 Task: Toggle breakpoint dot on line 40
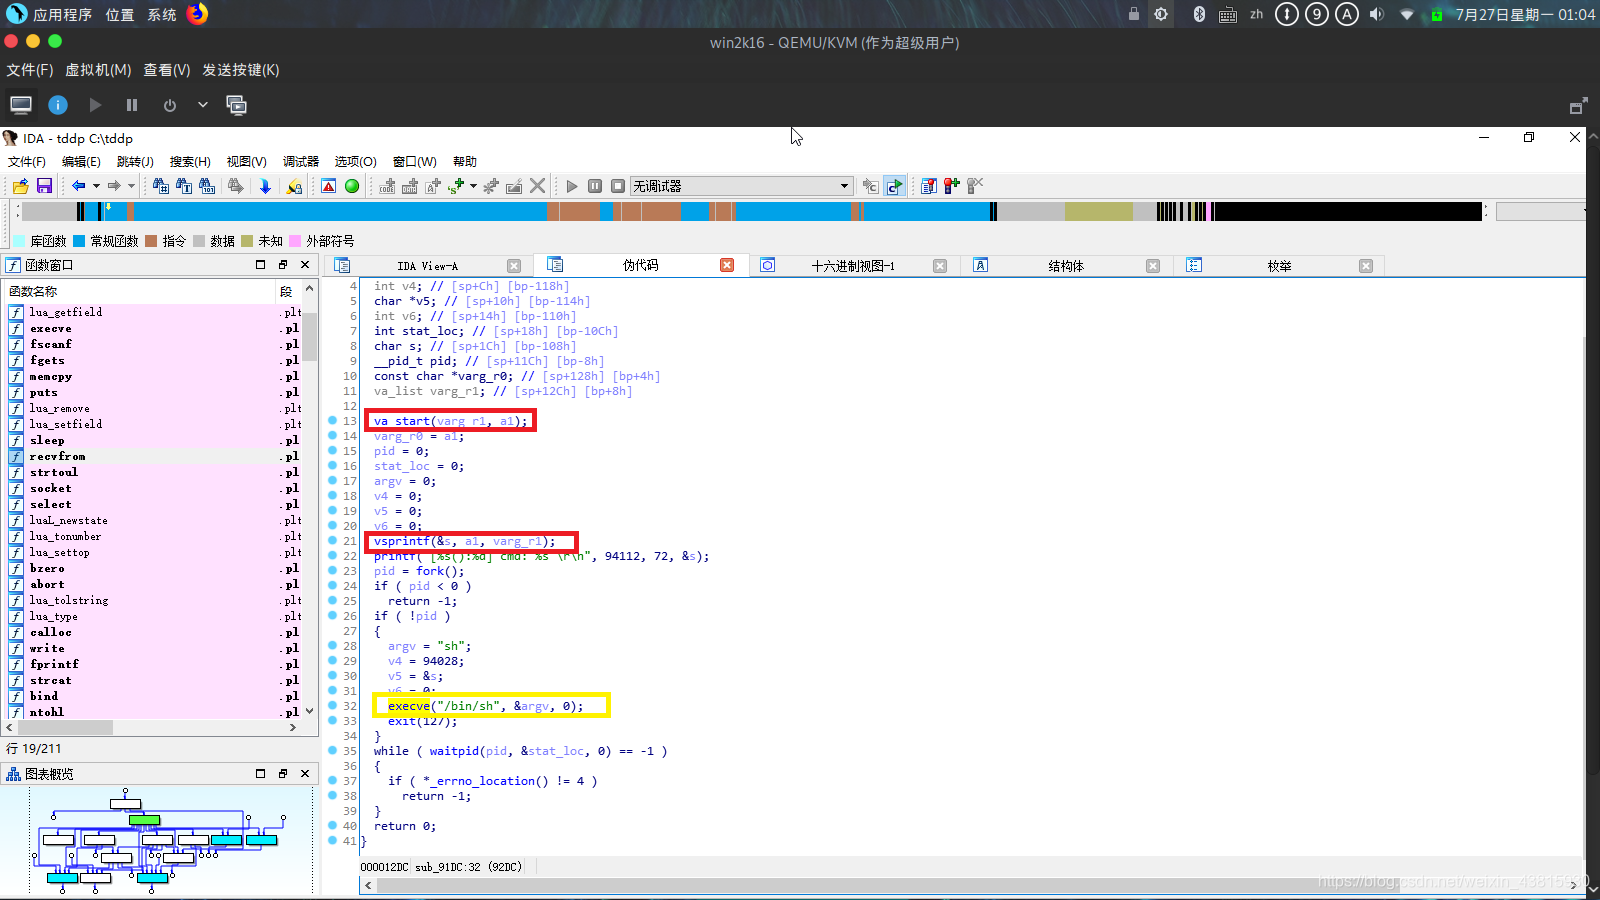[332, 826]
